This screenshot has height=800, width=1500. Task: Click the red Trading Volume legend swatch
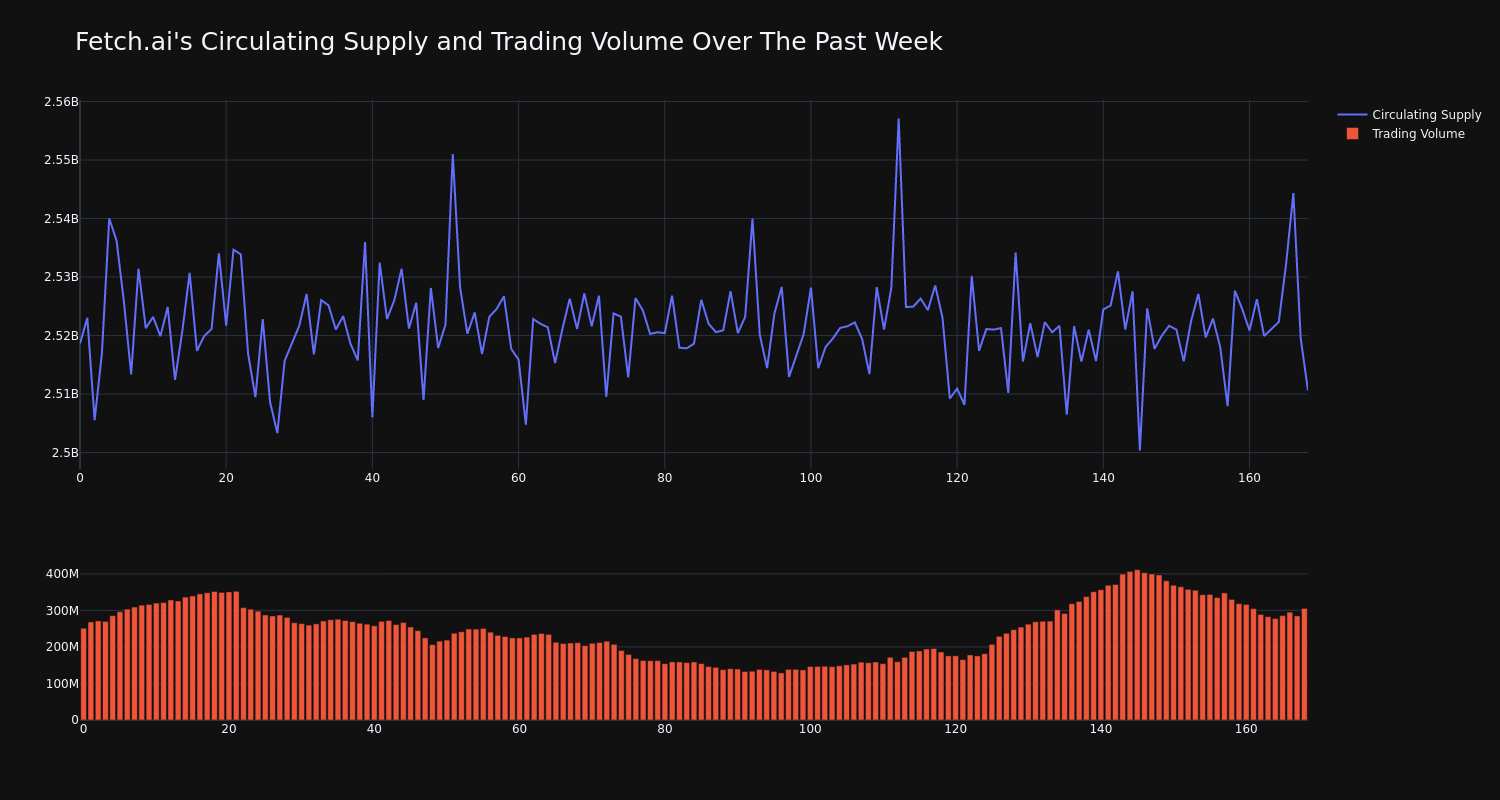(1352, 134)
